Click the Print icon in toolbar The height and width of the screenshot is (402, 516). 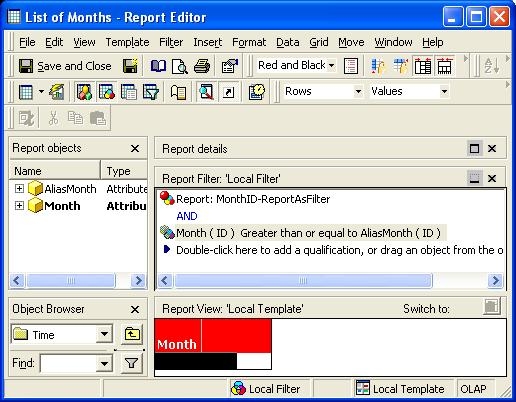[202, 66]
